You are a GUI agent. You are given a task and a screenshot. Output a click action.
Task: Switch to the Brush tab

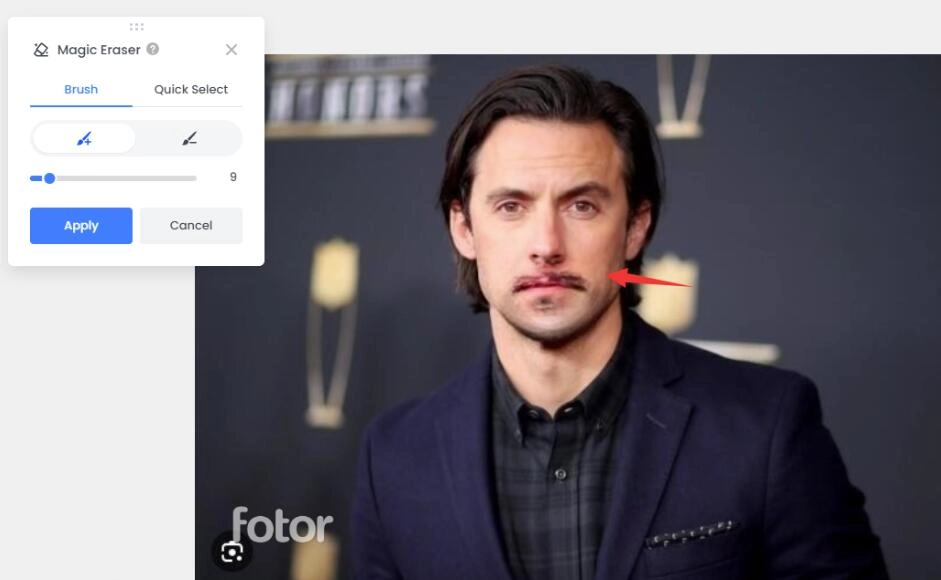81,89
